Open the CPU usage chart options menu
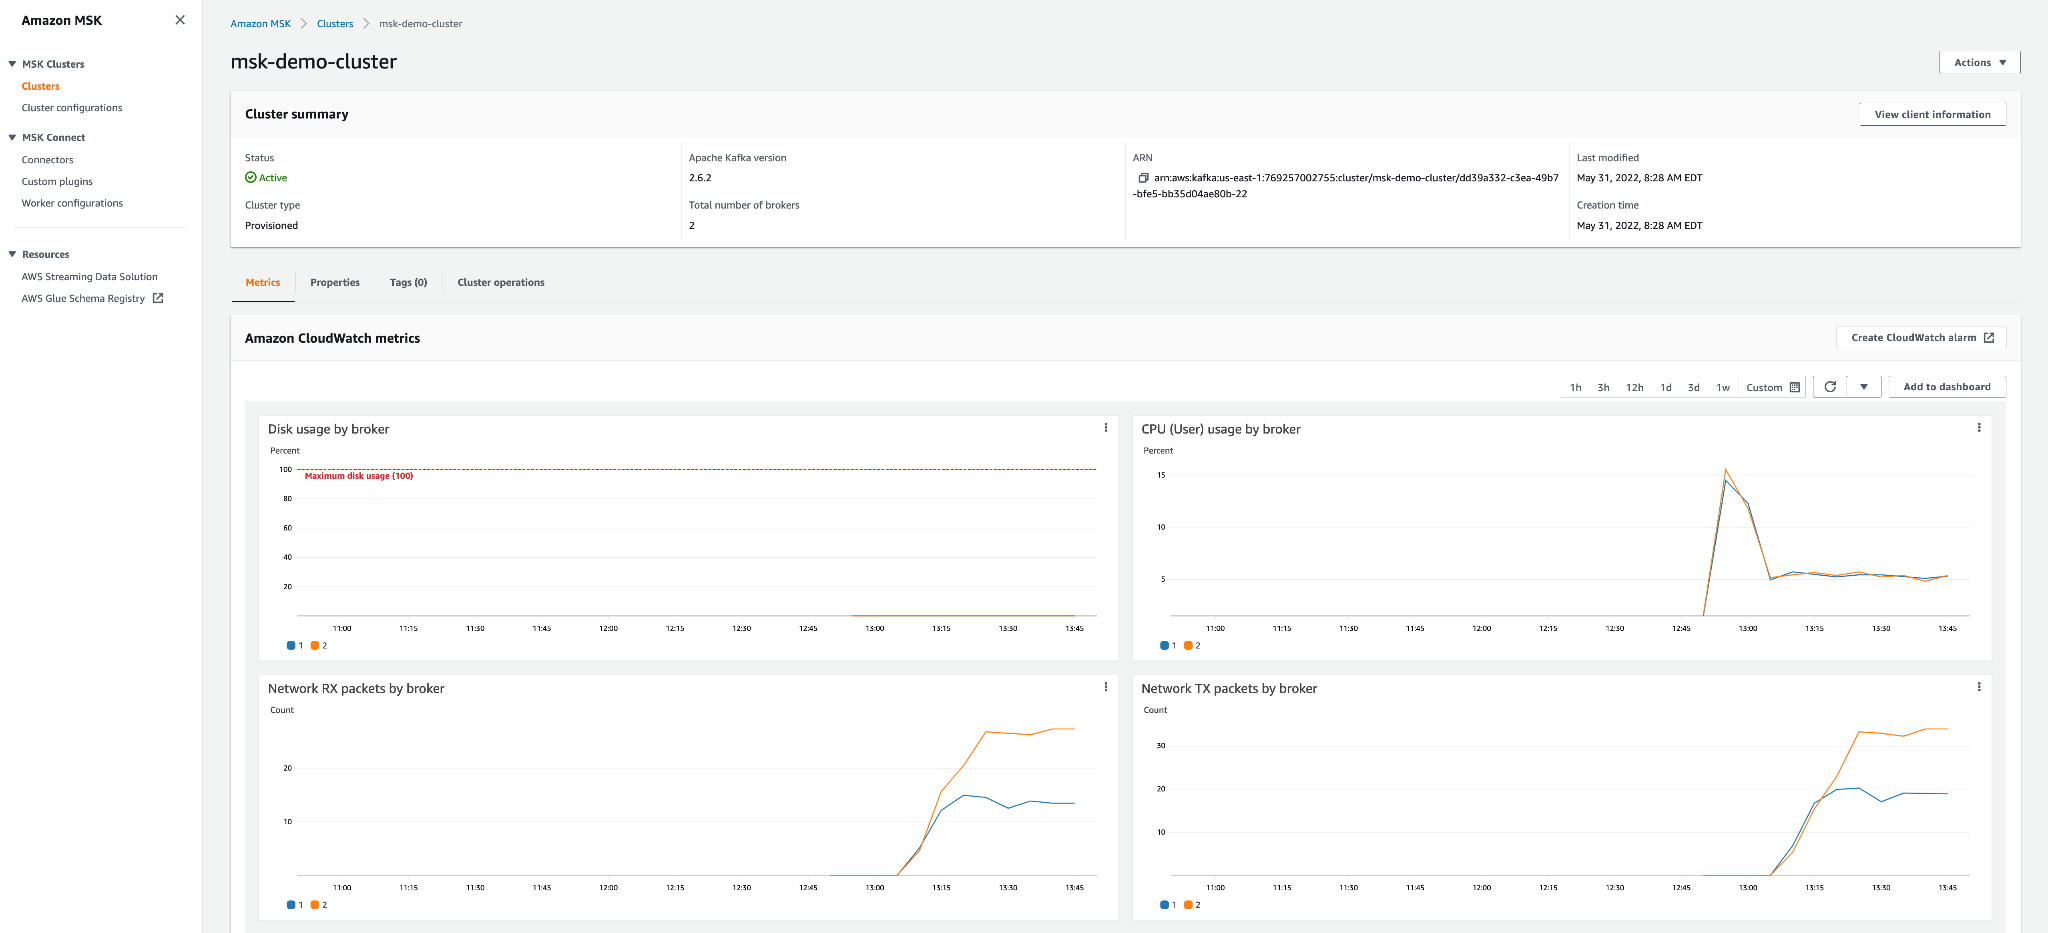2048x933 pixels. pos(1978,427)
